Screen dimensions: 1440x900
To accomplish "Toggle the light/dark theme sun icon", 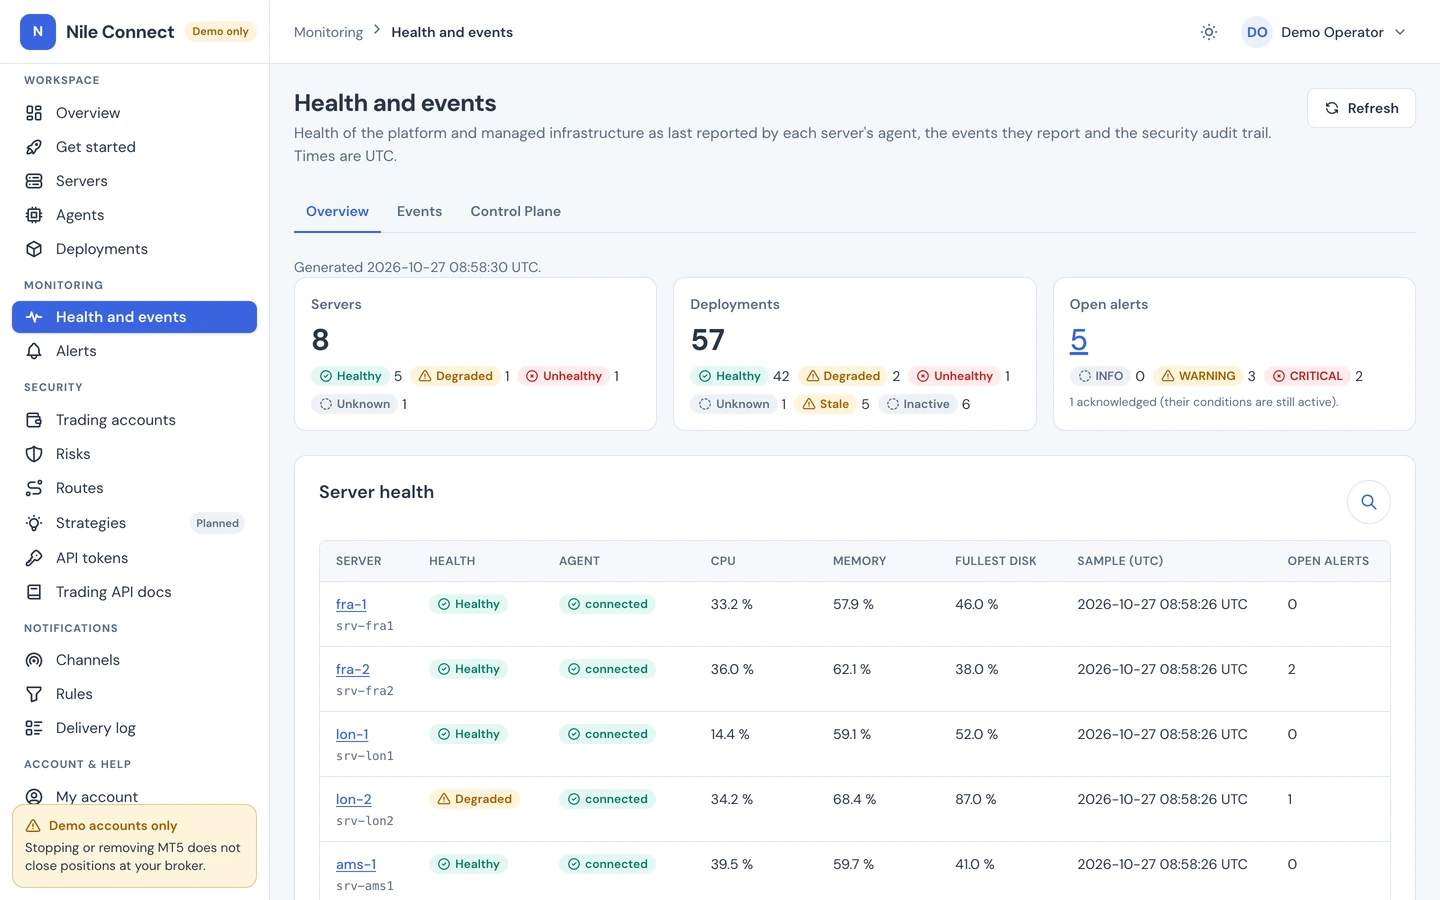I will tap(1209, 32).
